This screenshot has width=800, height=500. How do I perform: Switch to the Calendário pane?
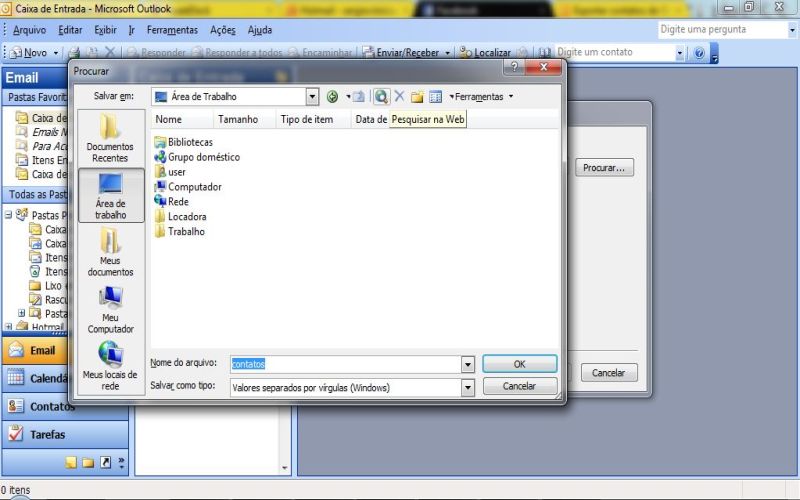pos(37,378)
